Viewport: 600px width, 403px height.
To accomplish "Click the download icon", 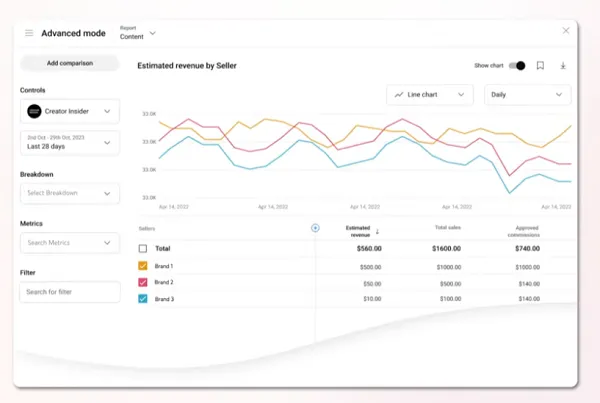I will pyautogui.click(x=563, y=66).
